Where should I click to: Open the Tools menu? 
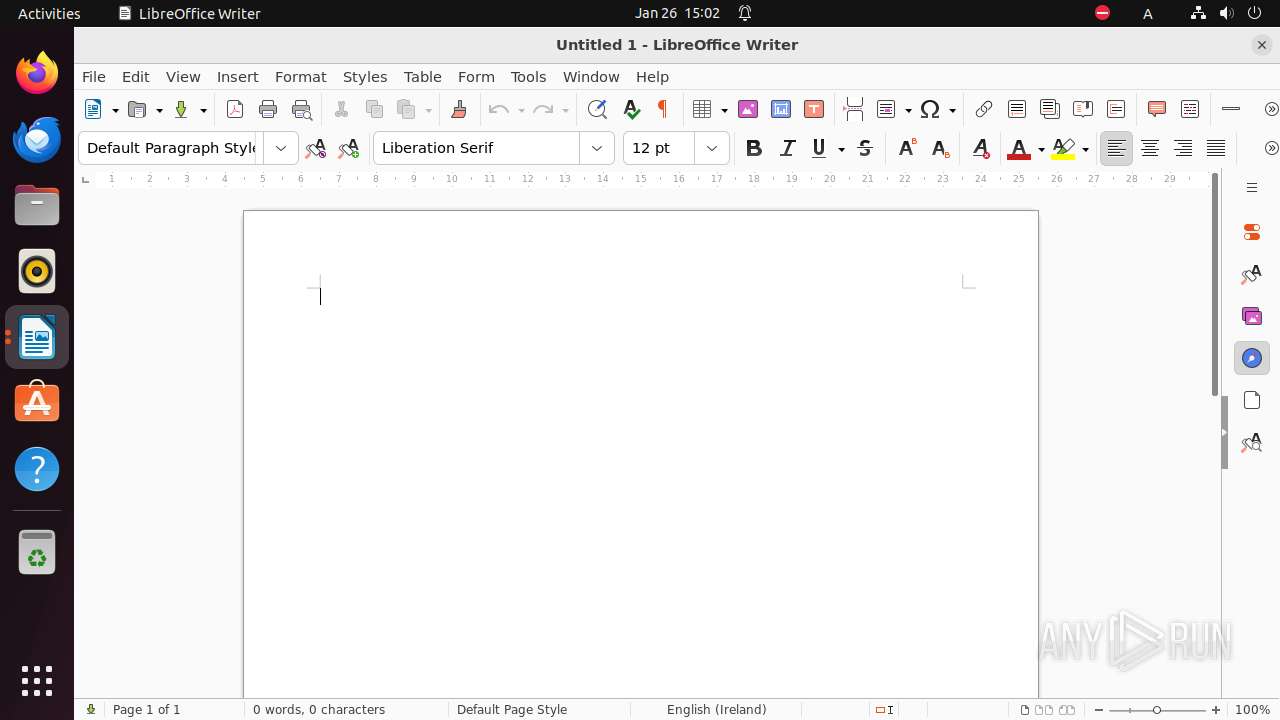pyautogui.click(x=528, y=77)
